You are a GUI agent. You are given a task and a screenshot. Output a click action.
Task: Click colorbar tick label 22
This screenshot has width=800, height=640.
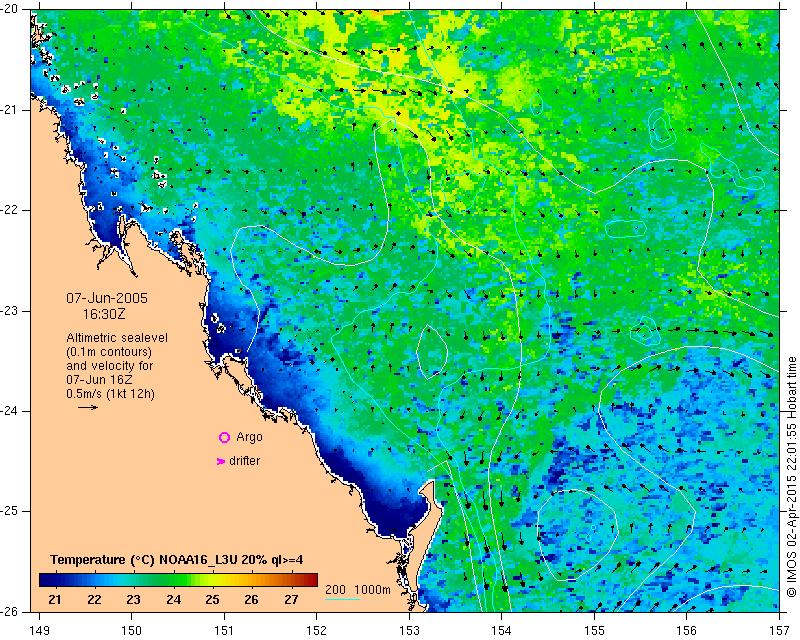click(x=94, y=600)
